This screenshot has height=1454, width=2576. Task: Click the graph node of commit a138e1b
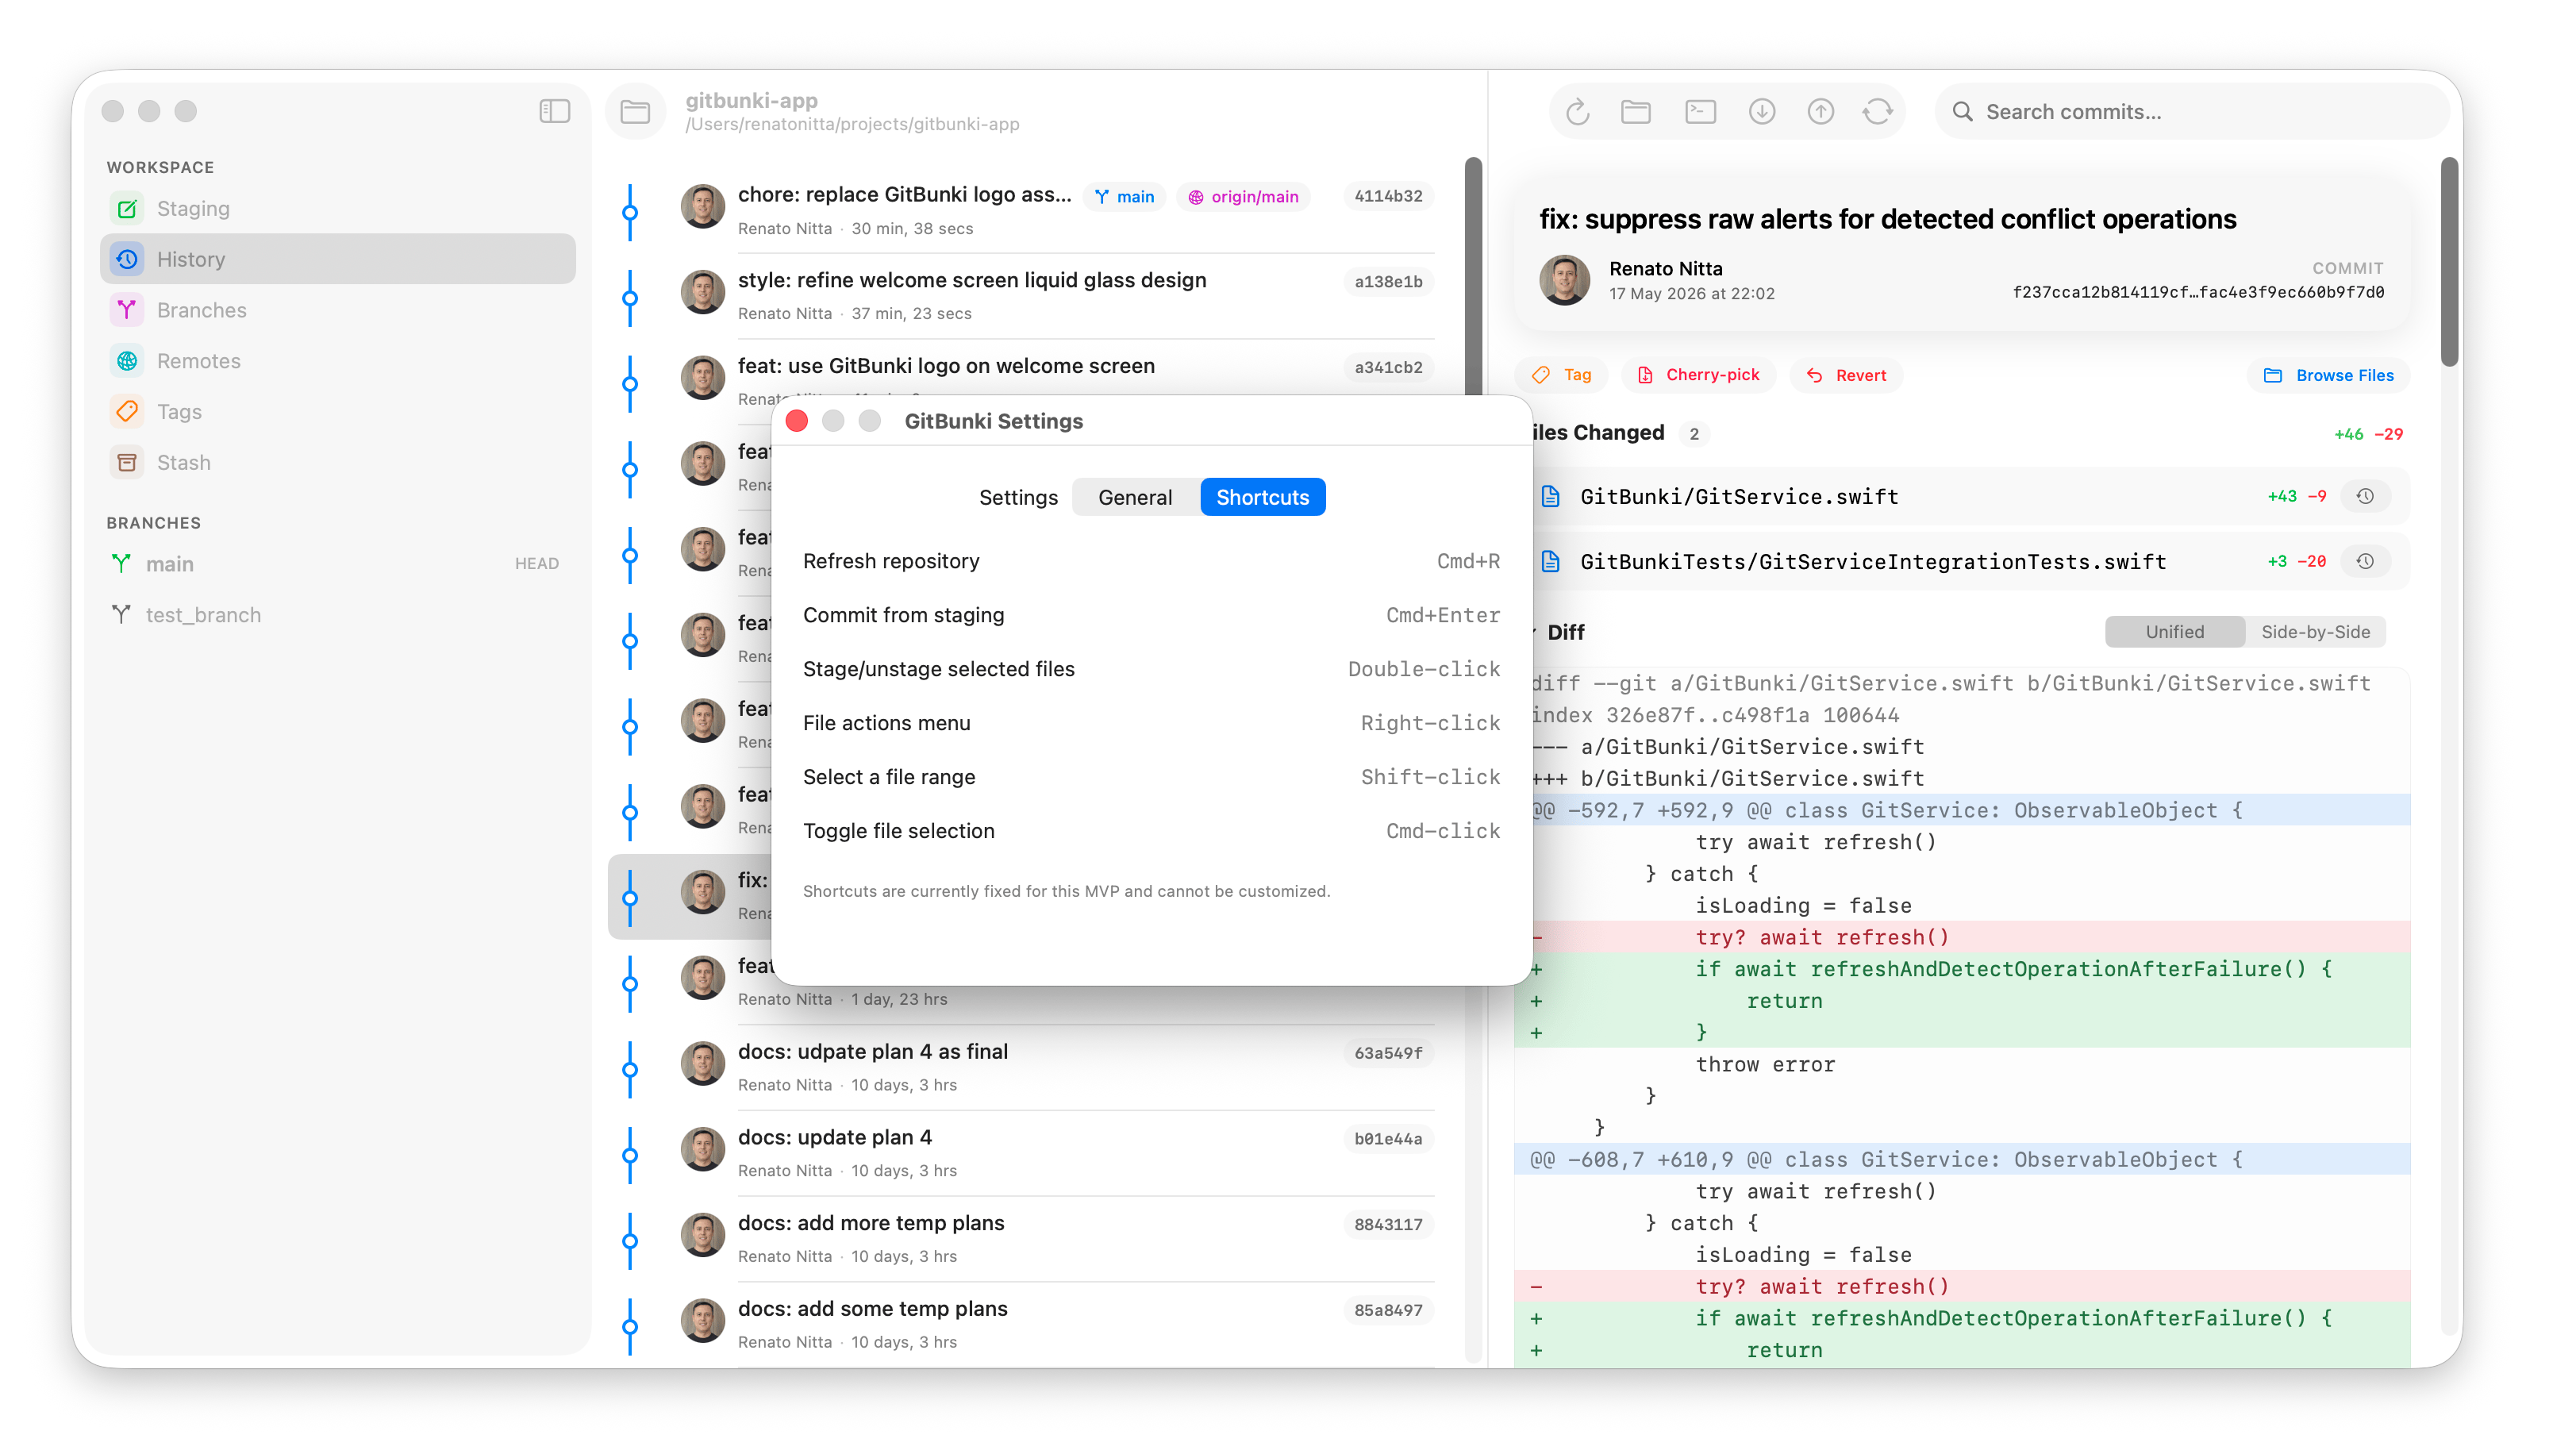[x=630, y=298]
